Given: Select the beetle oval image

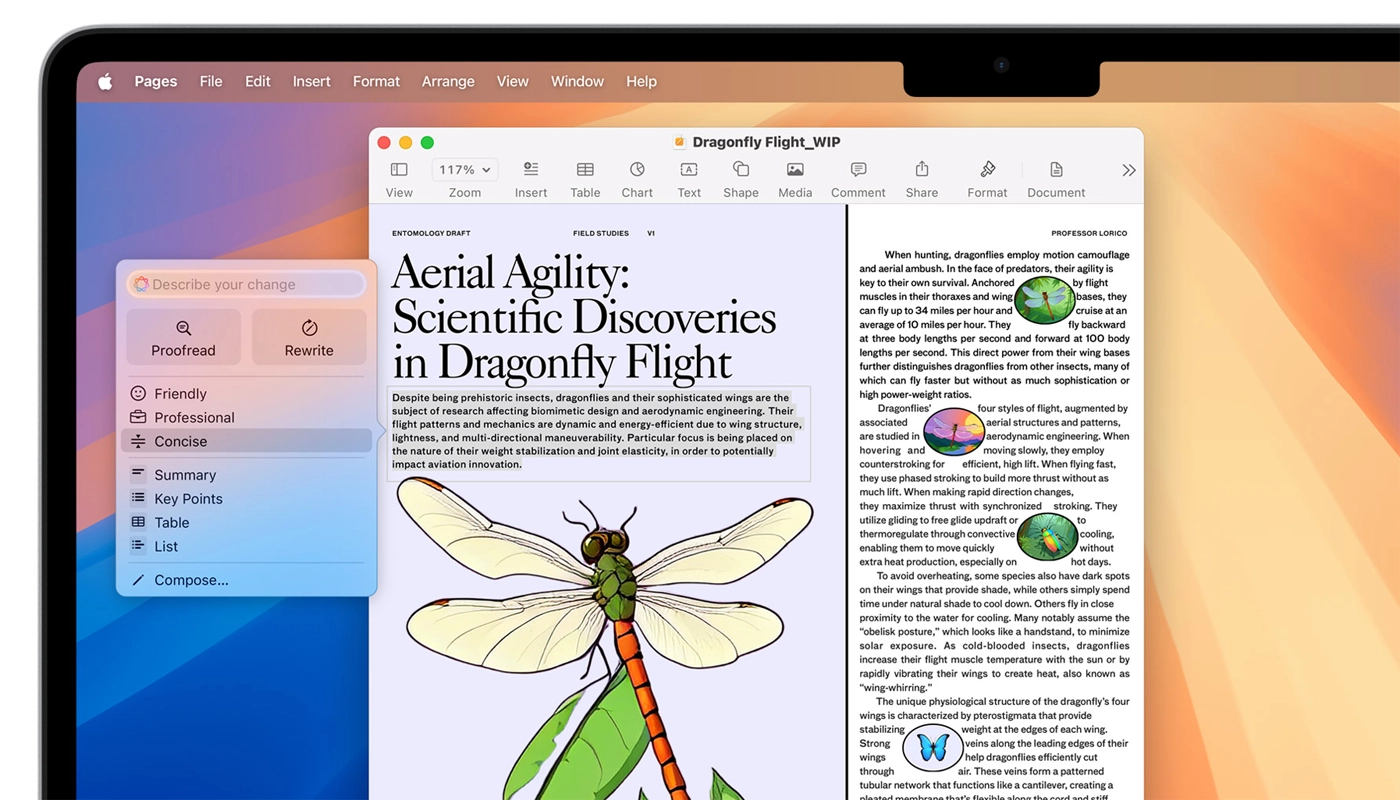Looking at the screenshot, I should pyautogui.click(x=1047, y=536).
